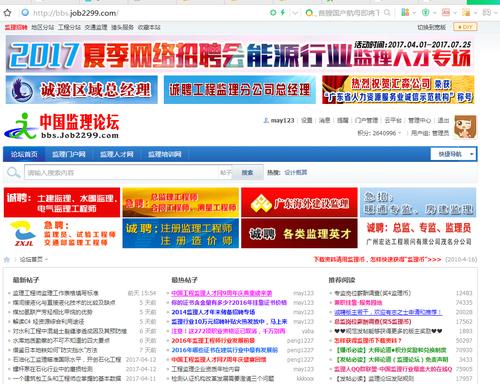Screen dimensions: 500x384
Task: Click the hot-search keyword link after 热搜
Action: tap(296, 172)
